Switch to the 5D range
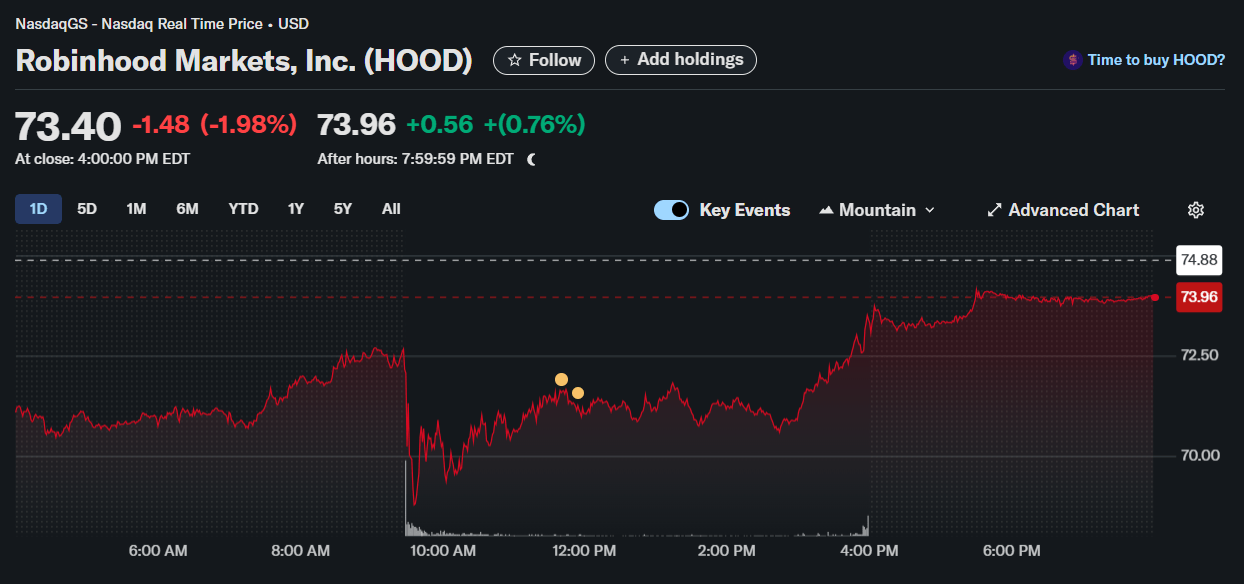The image size is (1244, 584). (x=87, y=209)
